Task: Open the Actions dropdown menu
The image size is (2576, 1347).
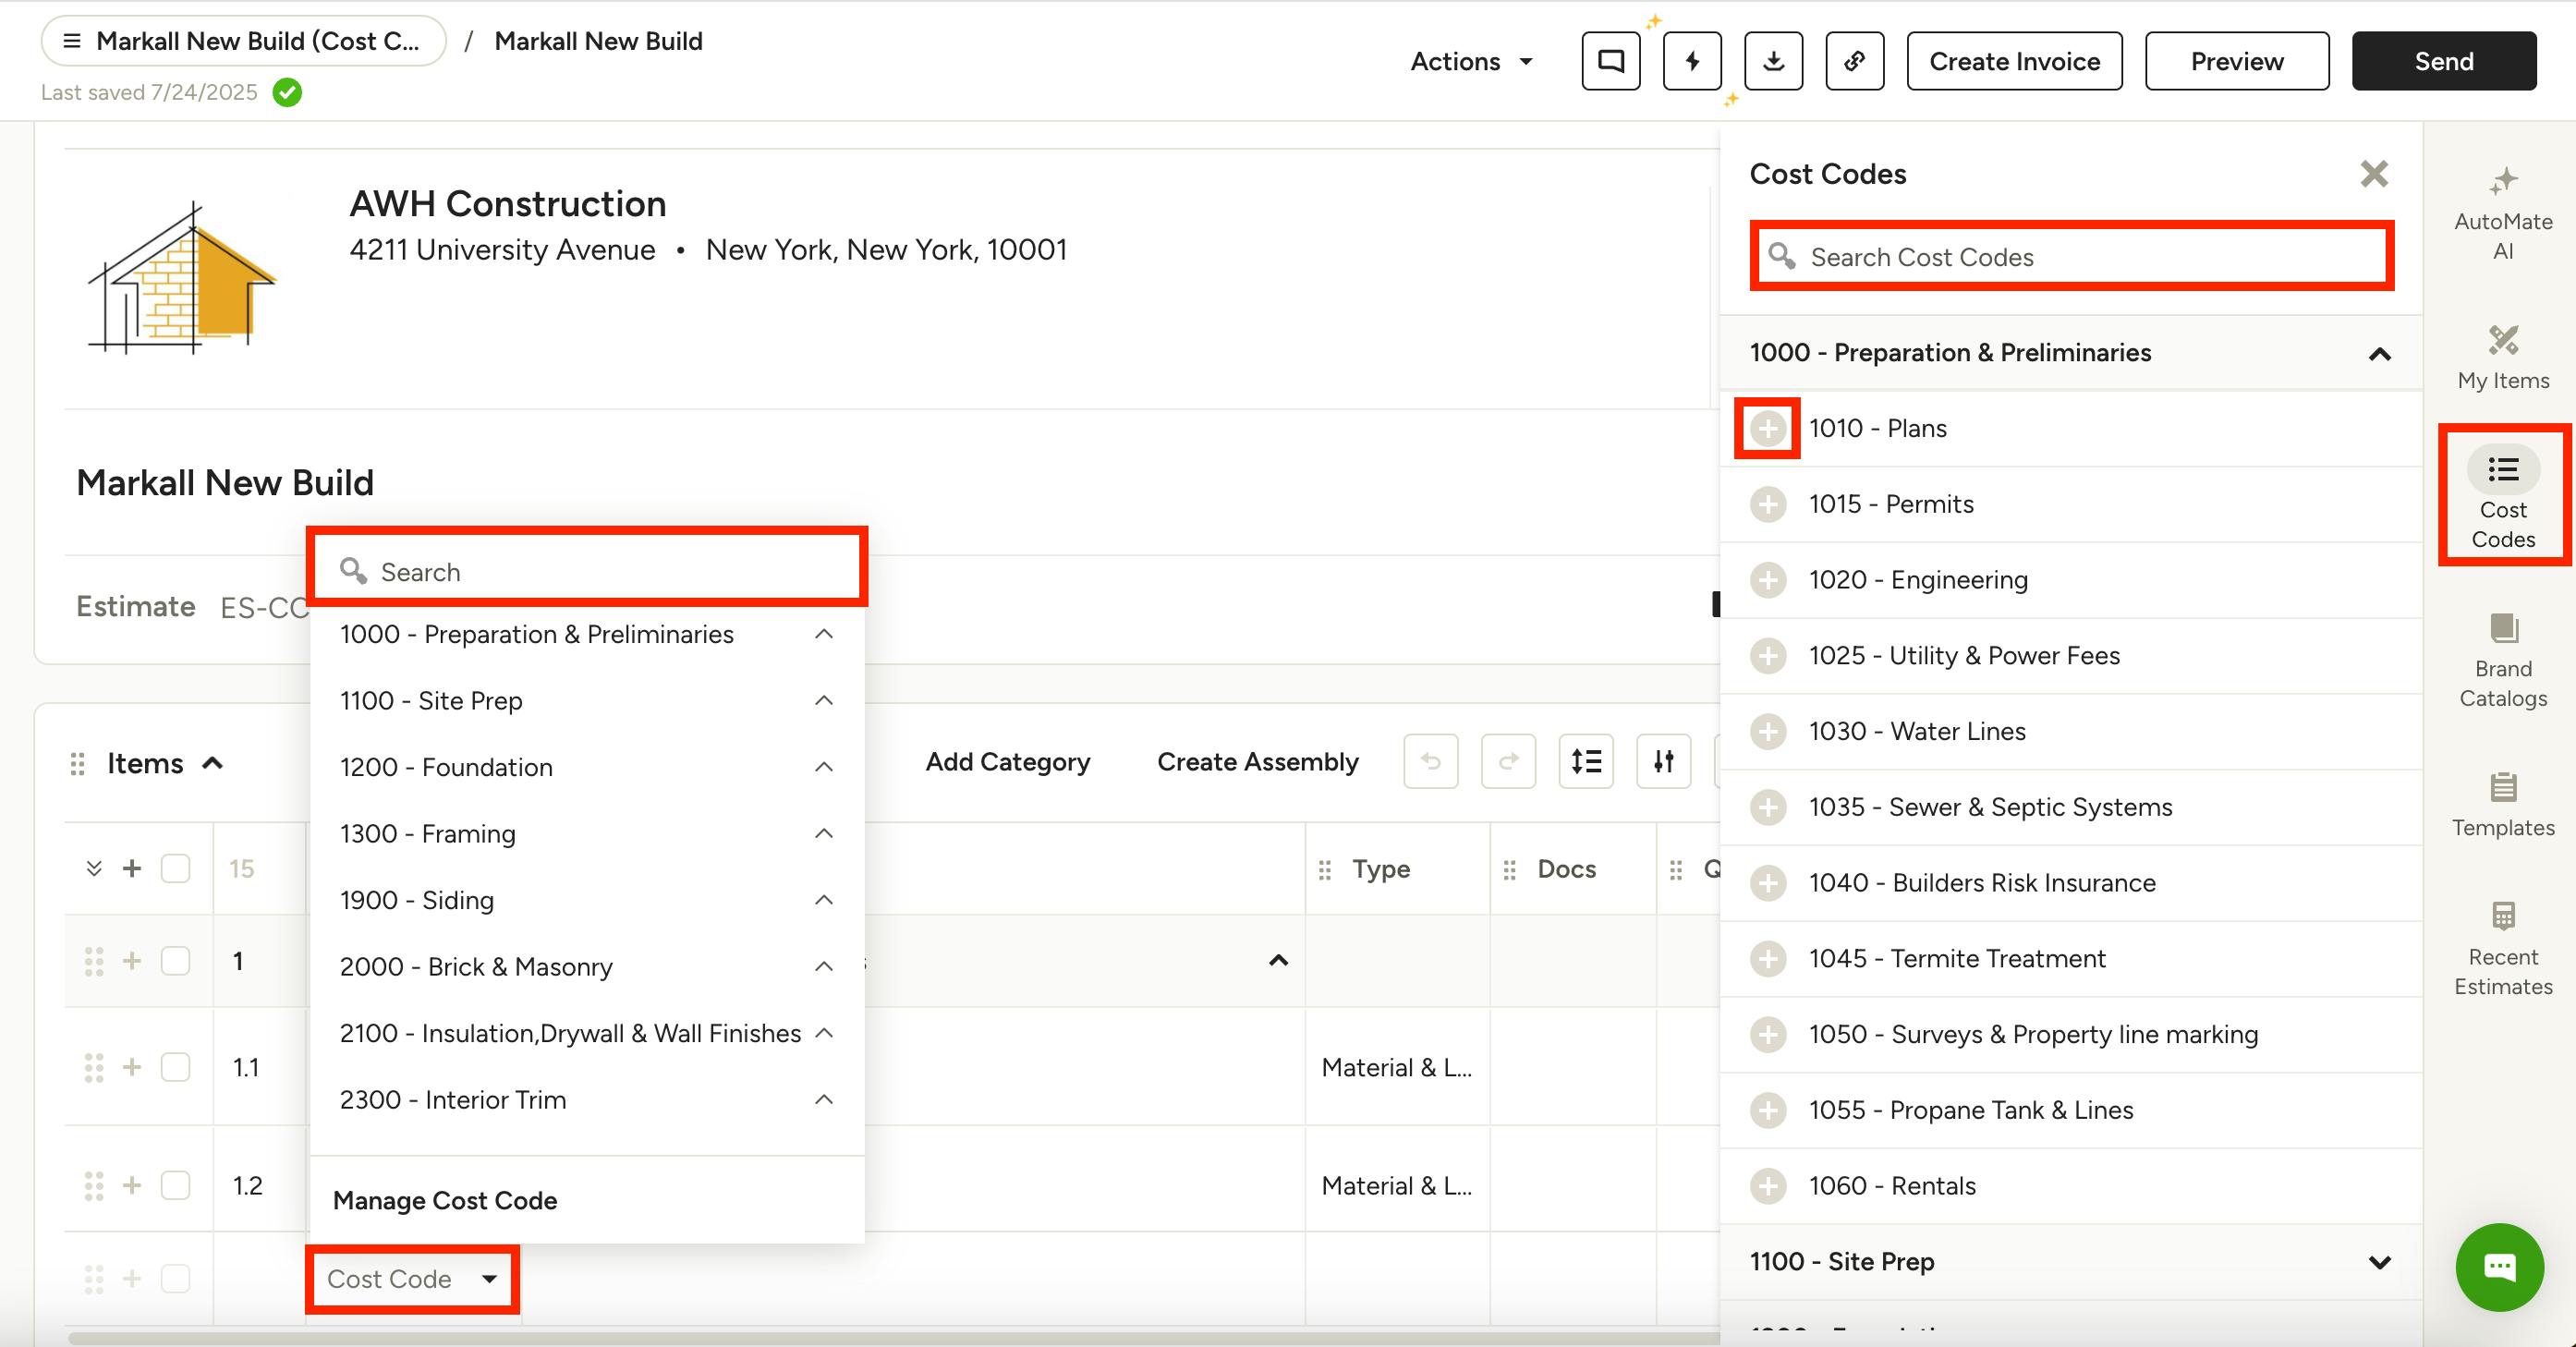Action: coord(1470,61)
